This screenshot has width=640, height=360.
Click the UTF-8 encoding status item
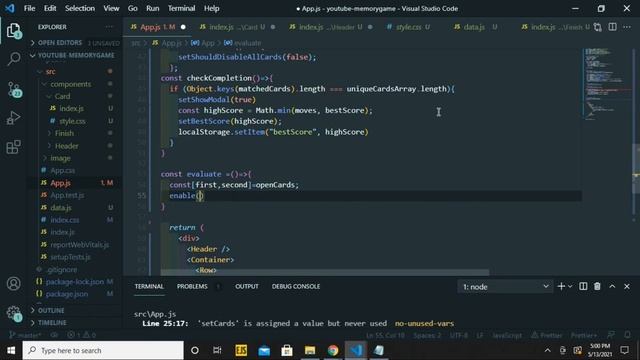(x=459, y=335)
